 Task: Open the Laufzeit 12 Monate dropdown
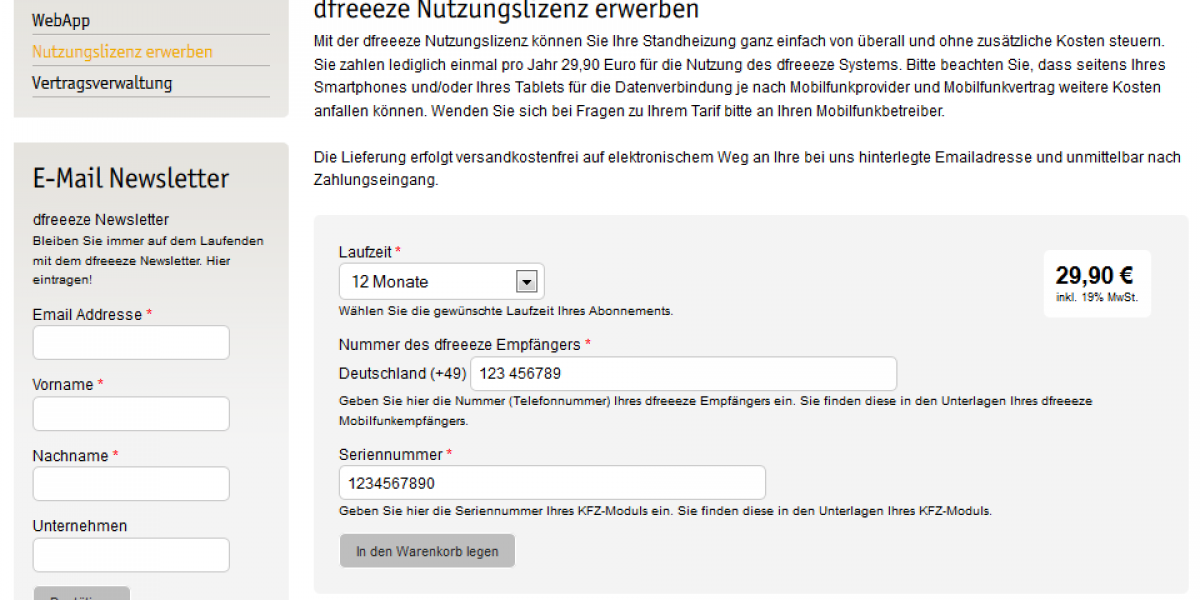tap(442, 282)
